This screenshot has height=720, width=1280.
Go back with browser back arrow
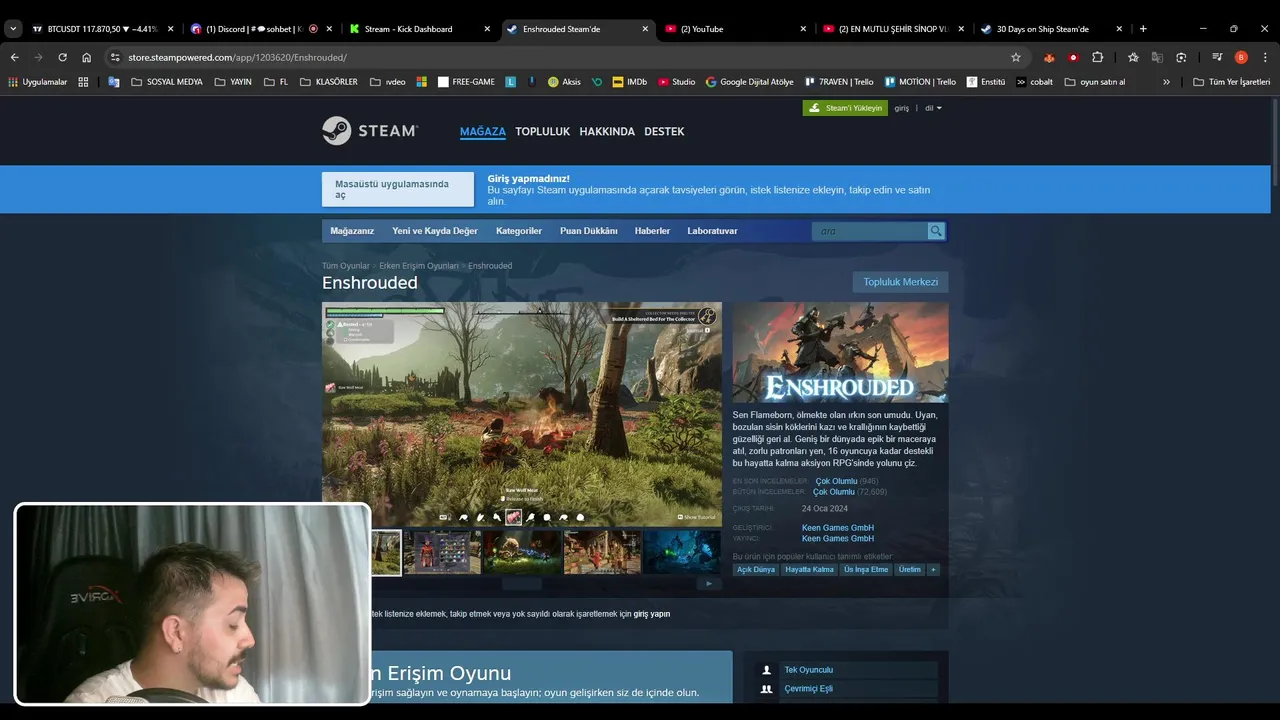click(15, 57)
